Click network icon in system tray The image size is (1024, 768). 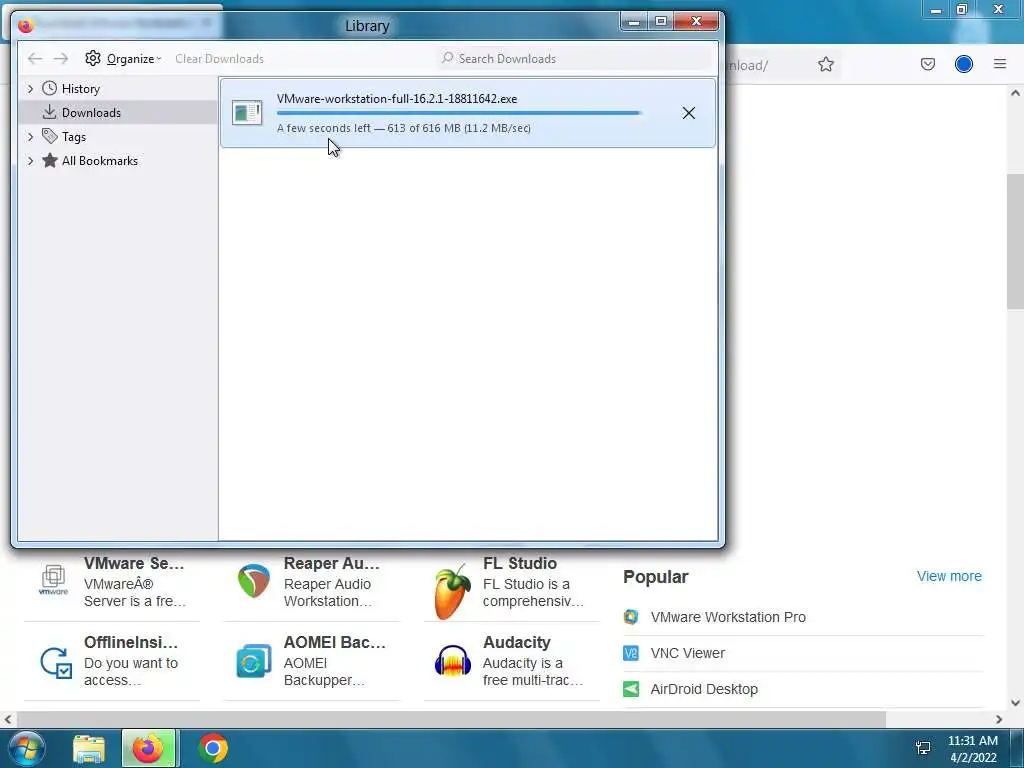pyautogui.click(x=923, y=748)
